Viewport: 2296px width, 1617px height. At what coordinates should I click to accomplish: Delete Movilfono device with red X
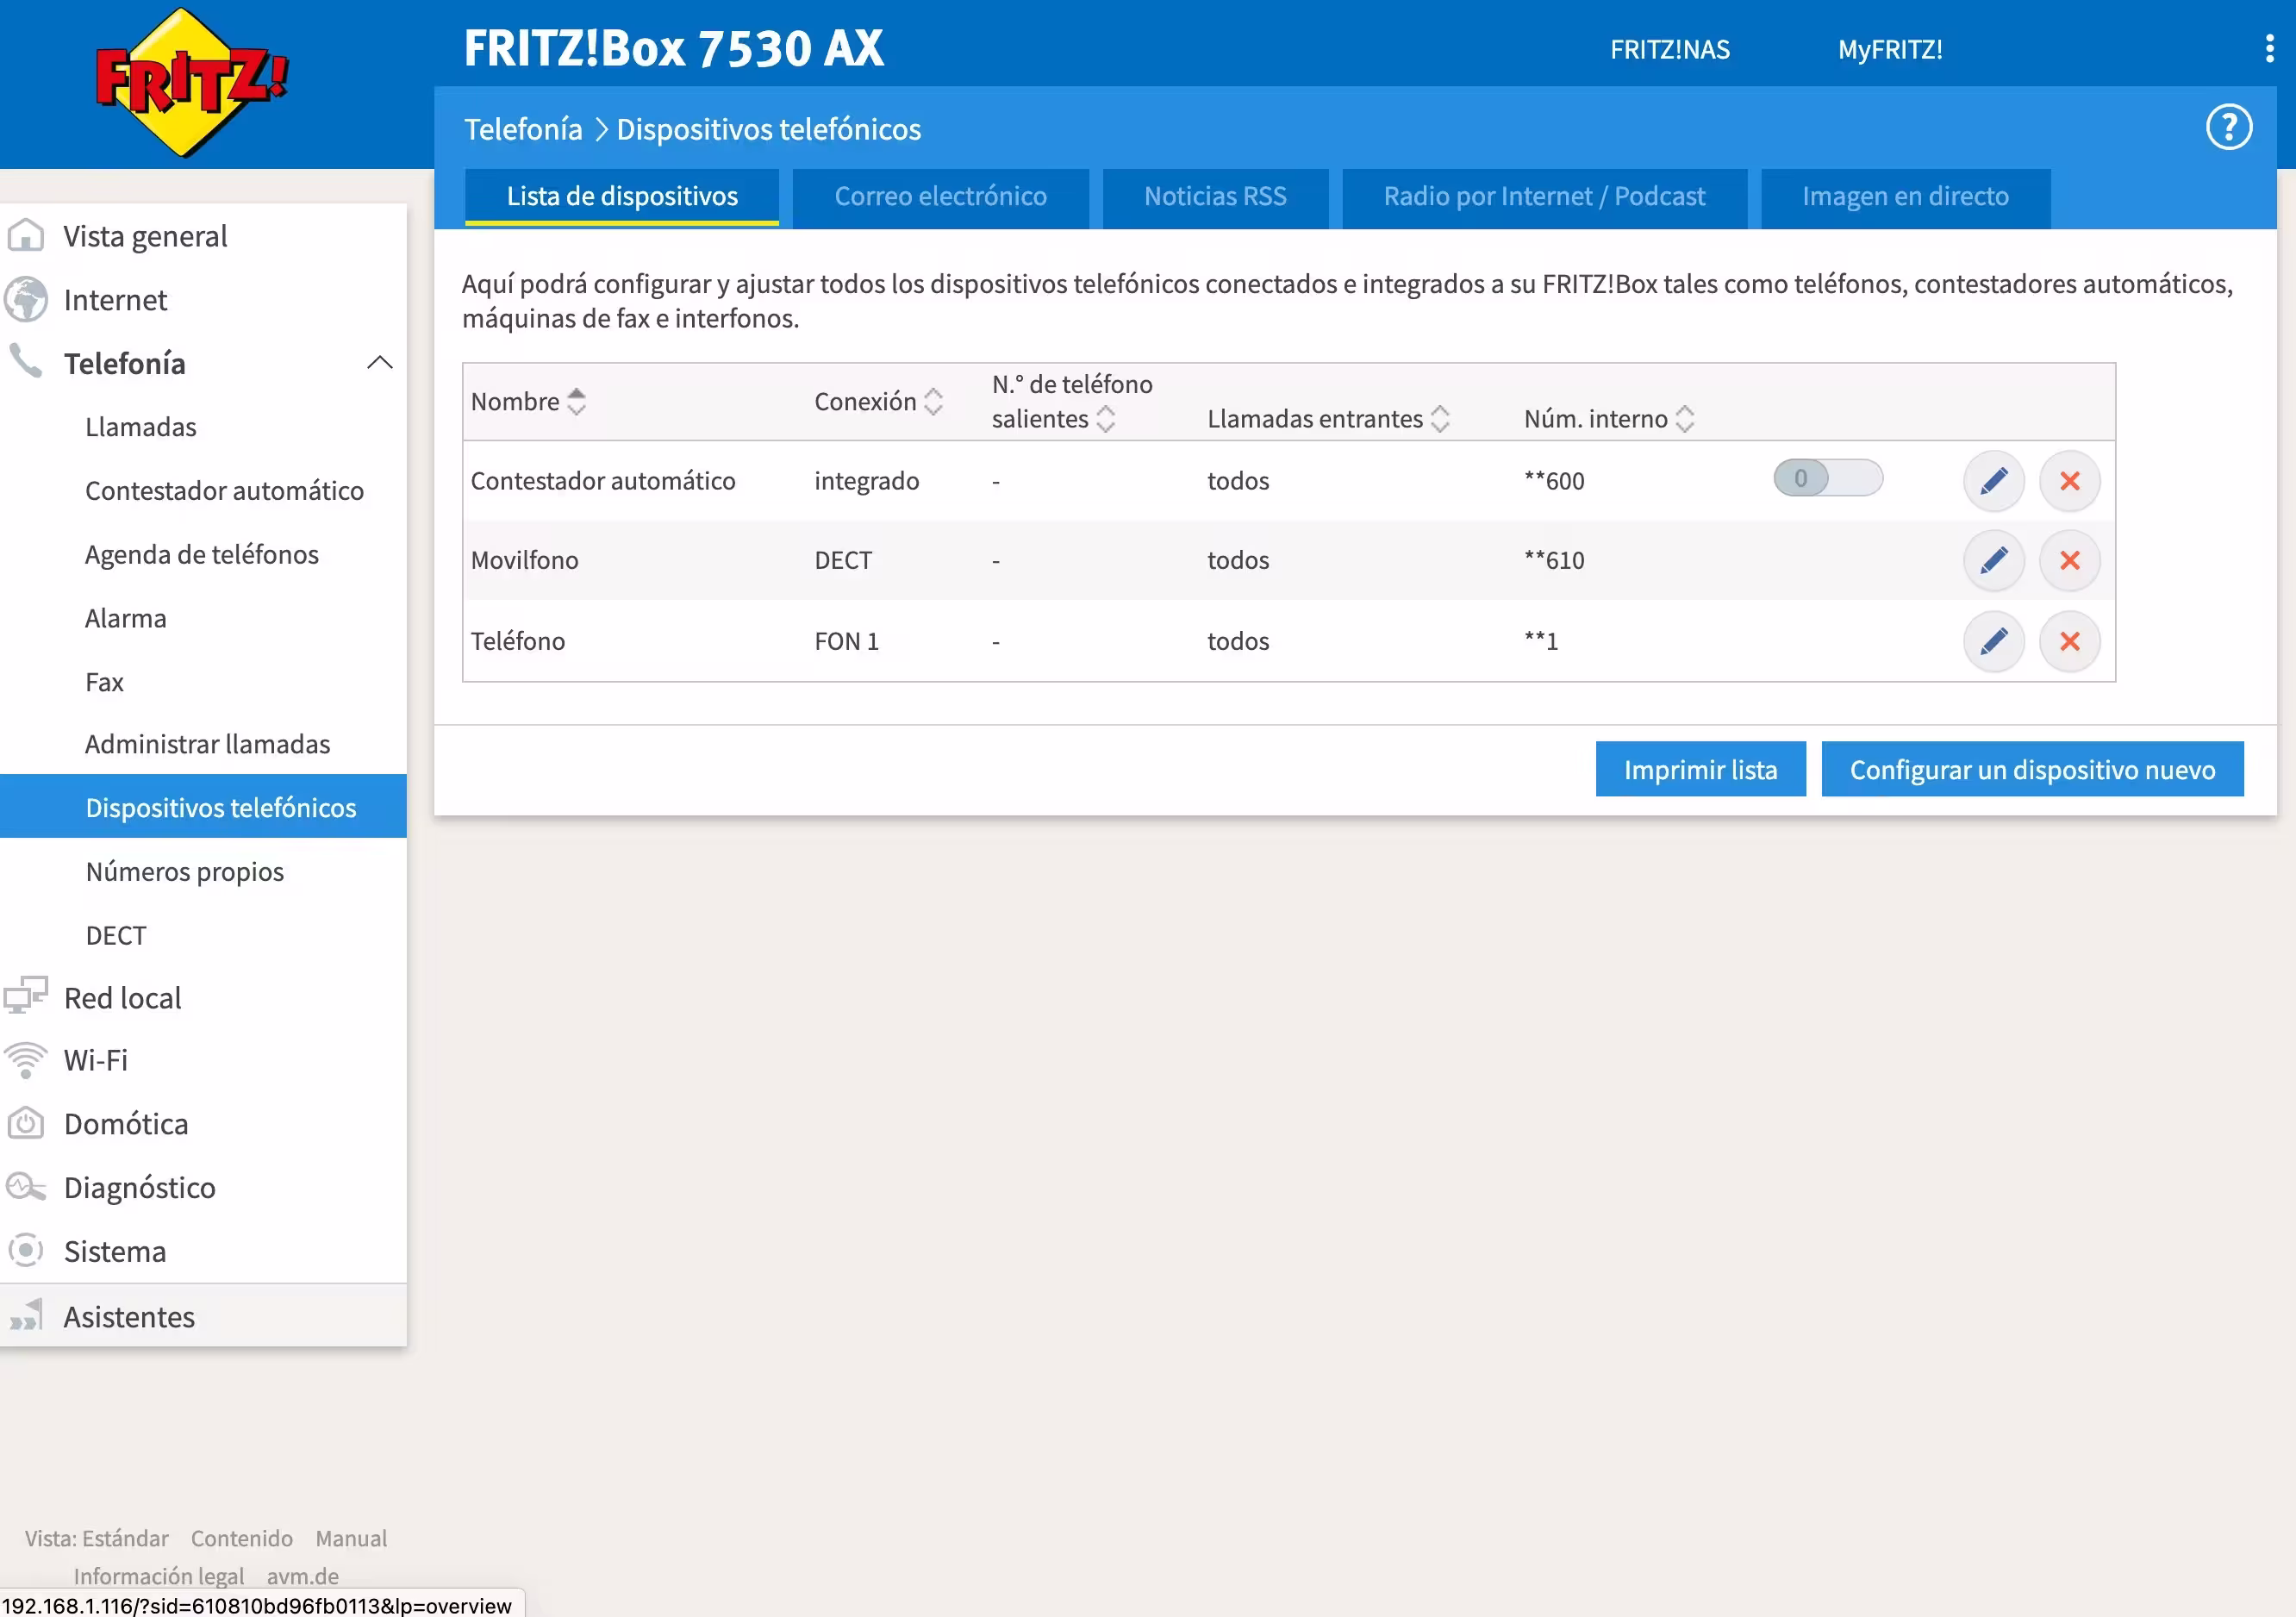tap(2069, 560)
